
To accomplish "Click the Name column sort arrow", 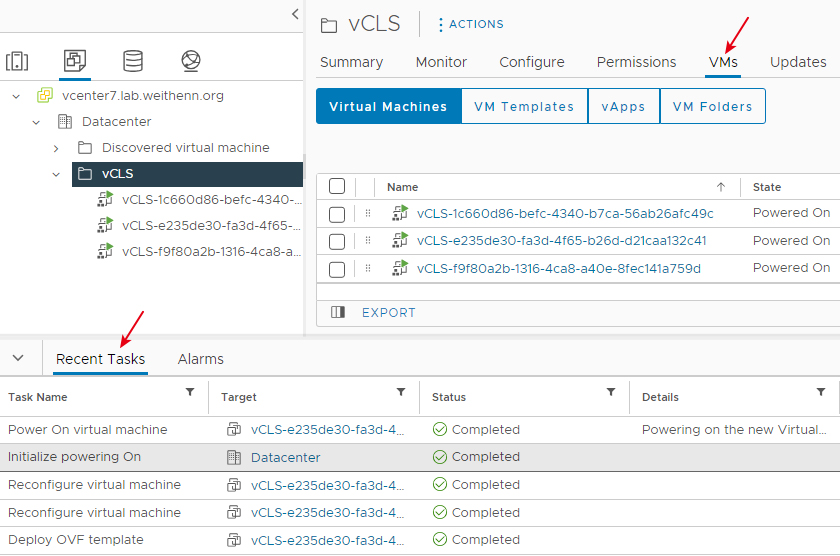I will pyautogui.click(x=721, y=187).
